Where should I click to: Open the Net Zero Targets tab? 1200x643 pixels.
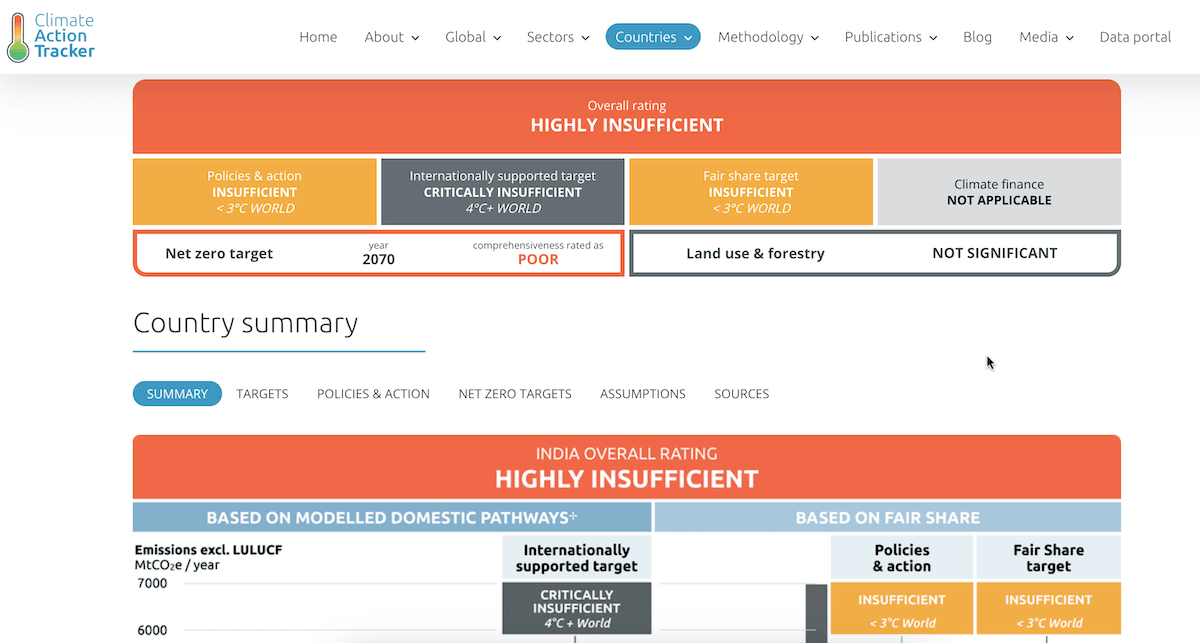pyautogui.click(x=515, y=394)
